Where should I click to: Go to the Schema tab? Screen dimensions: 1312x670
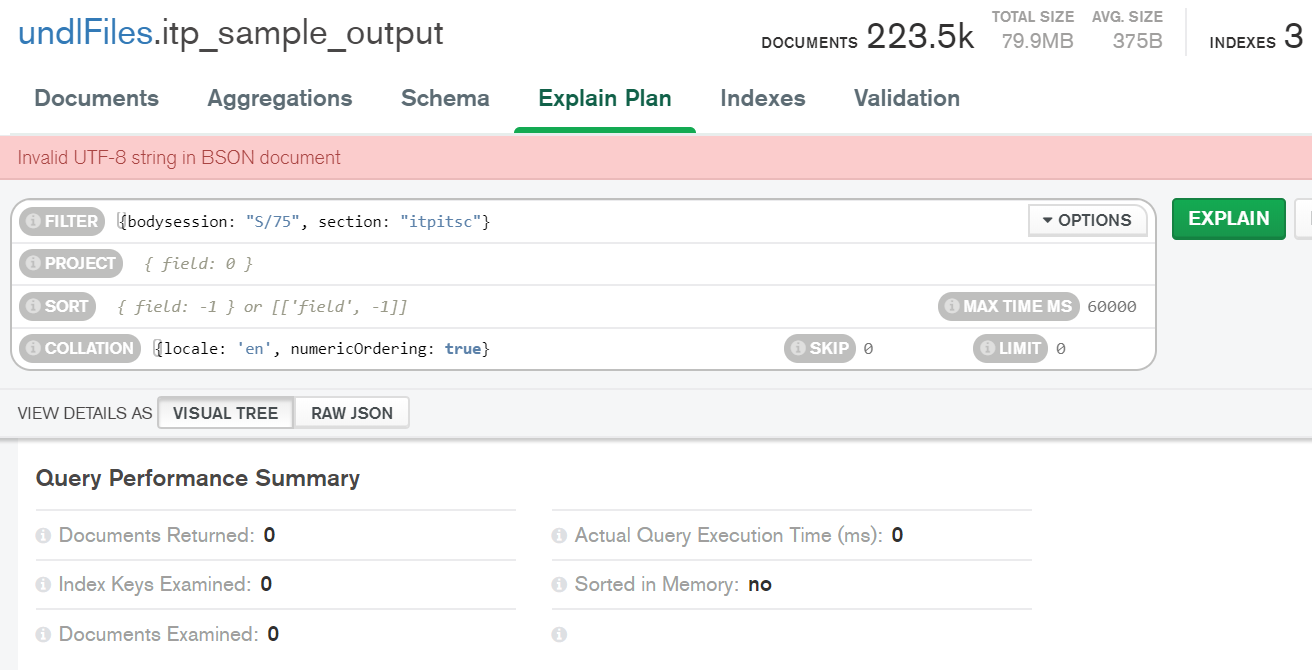pos(445,98)
